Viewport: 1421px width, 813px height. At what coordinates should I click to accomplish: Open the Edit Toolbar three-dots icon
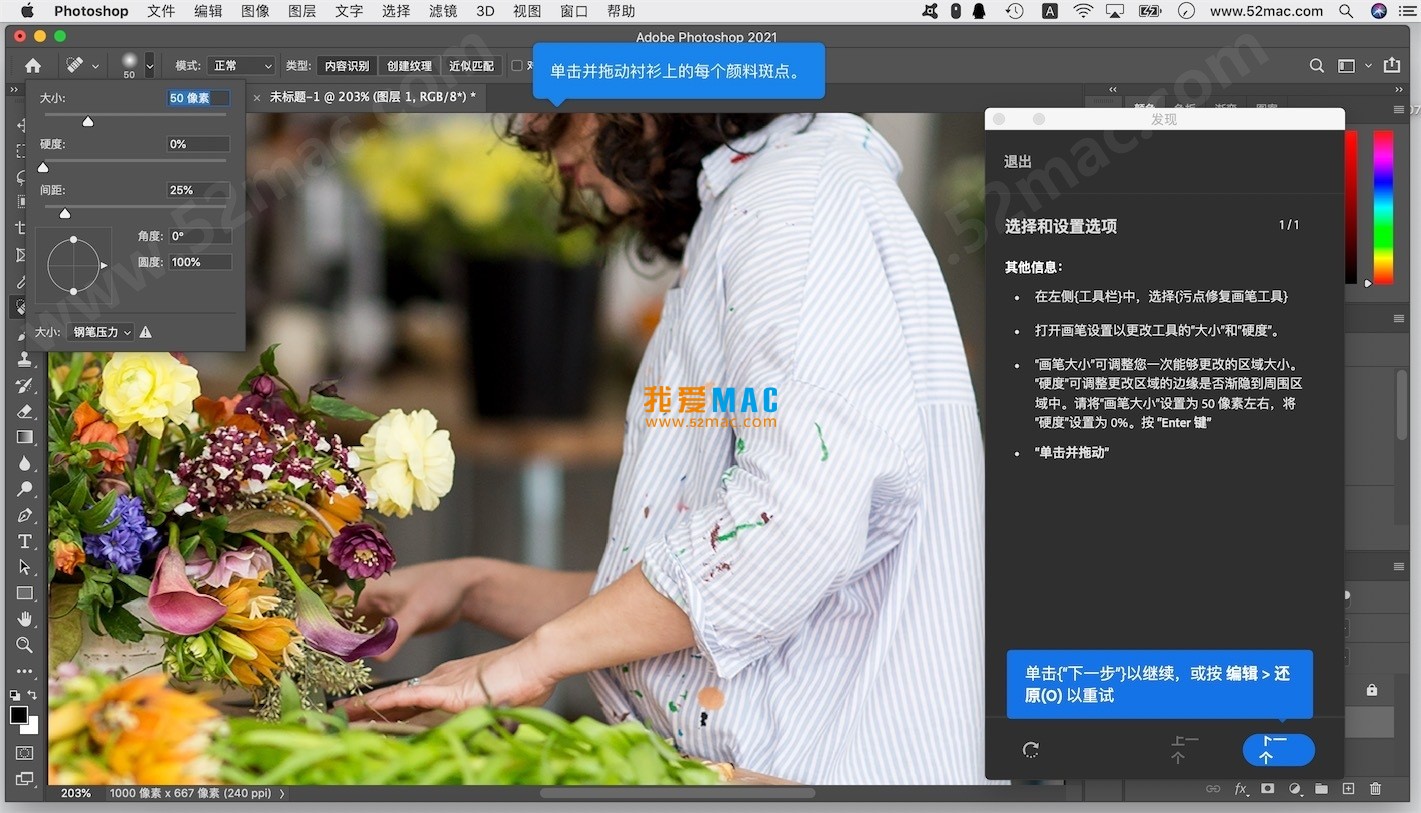tap(25, 671)
